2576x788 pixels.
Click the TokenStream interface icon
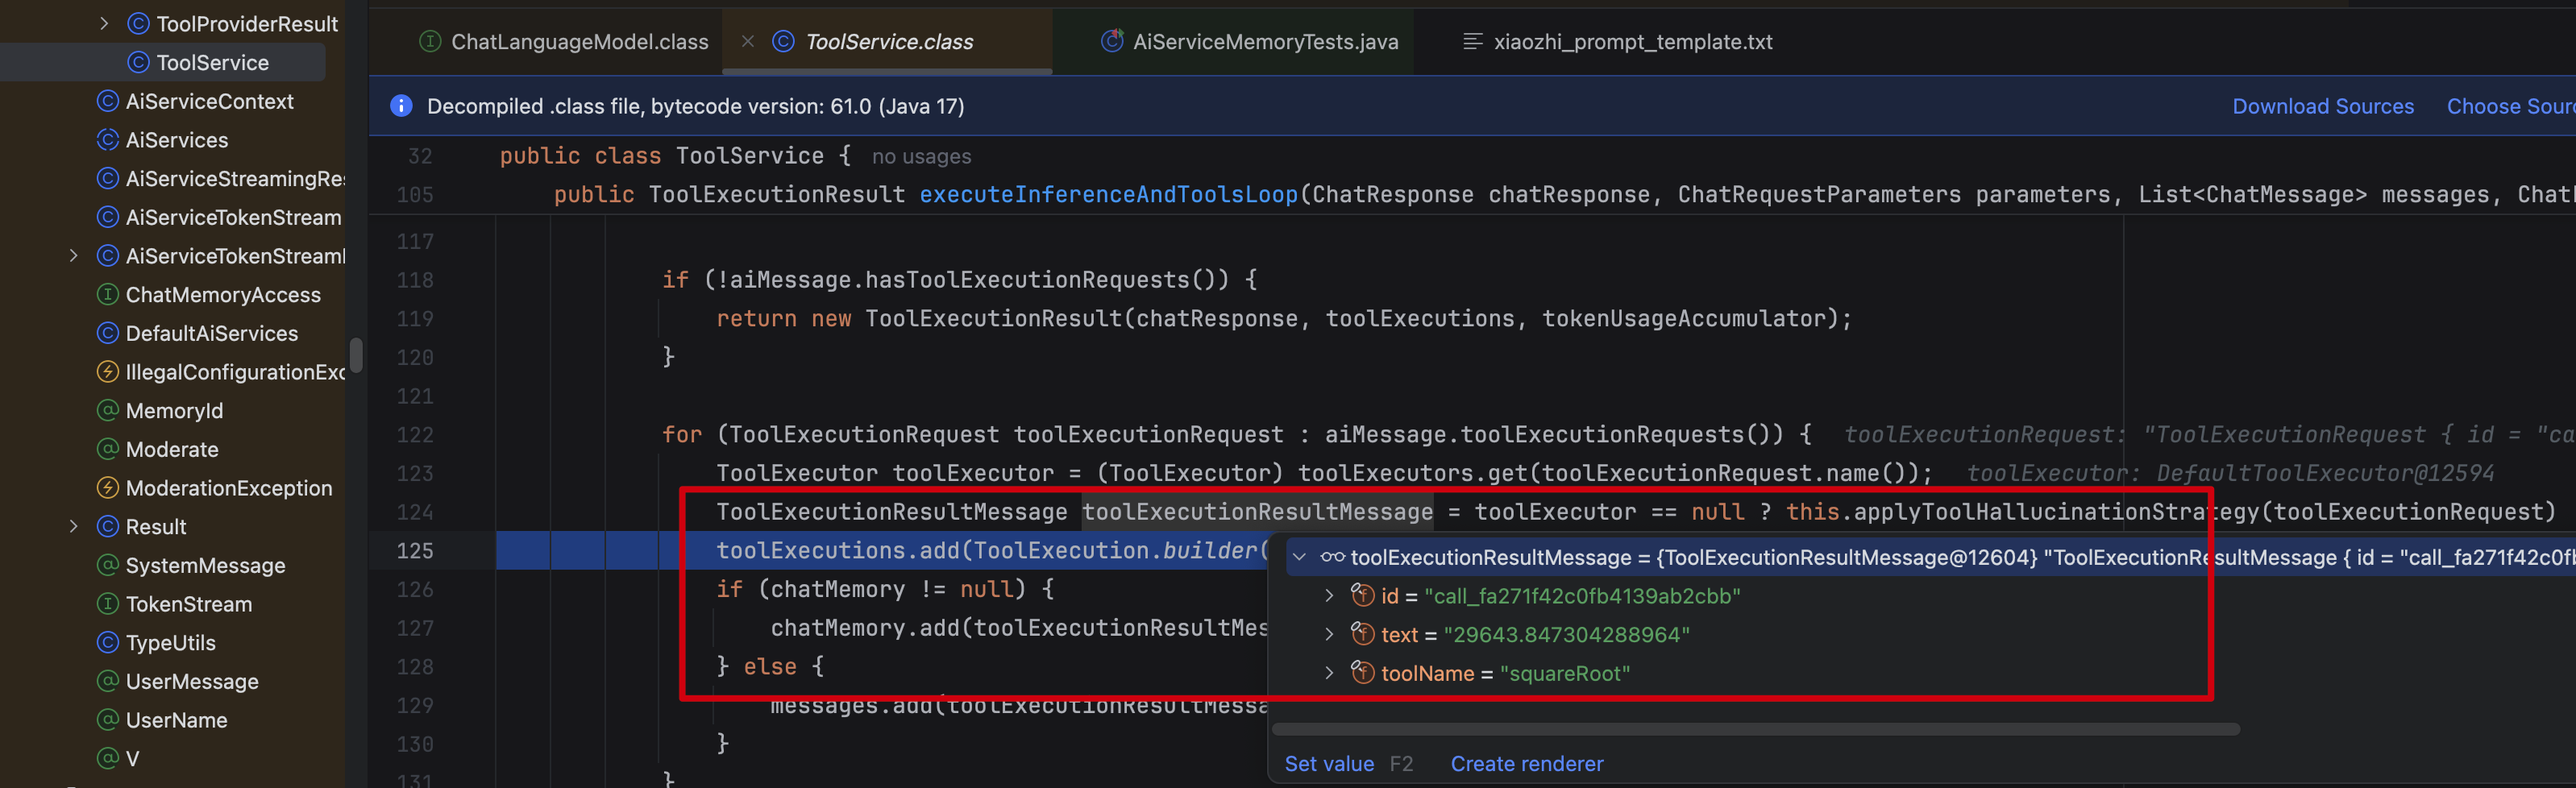click(108, 604)
